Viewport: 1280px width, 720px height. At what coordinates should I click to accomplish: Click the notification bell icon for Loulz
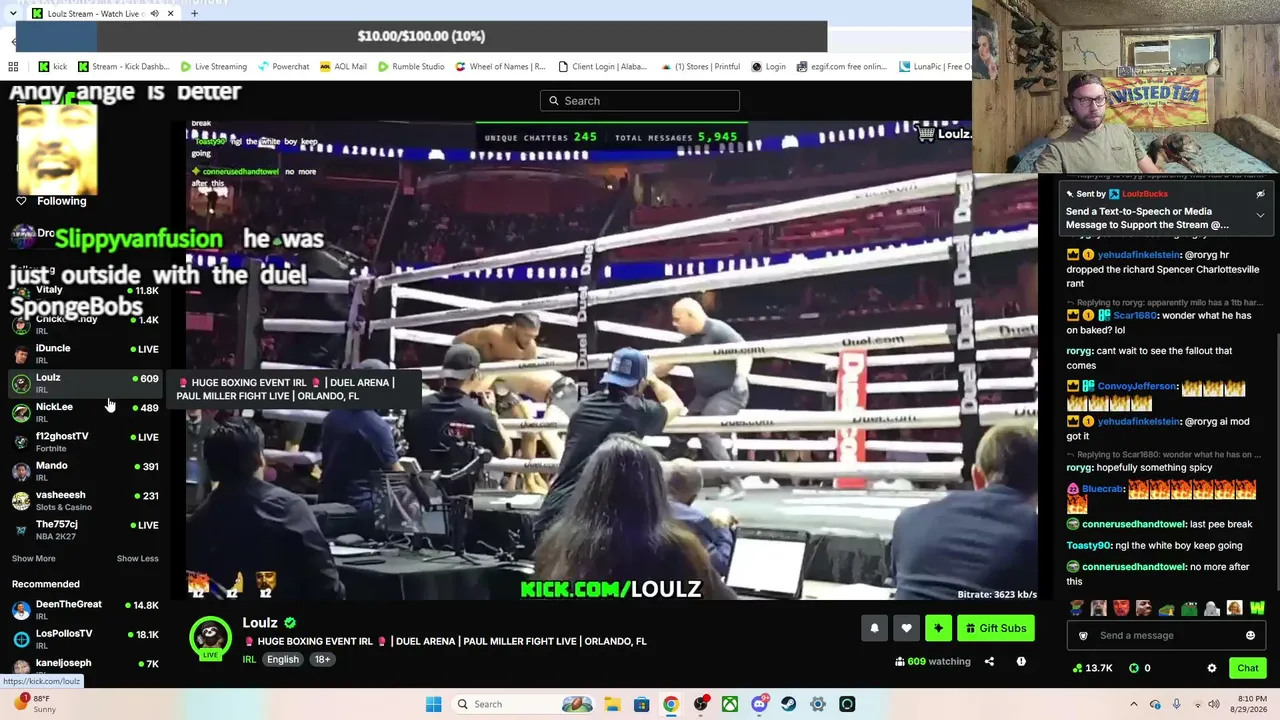[874, 628]
